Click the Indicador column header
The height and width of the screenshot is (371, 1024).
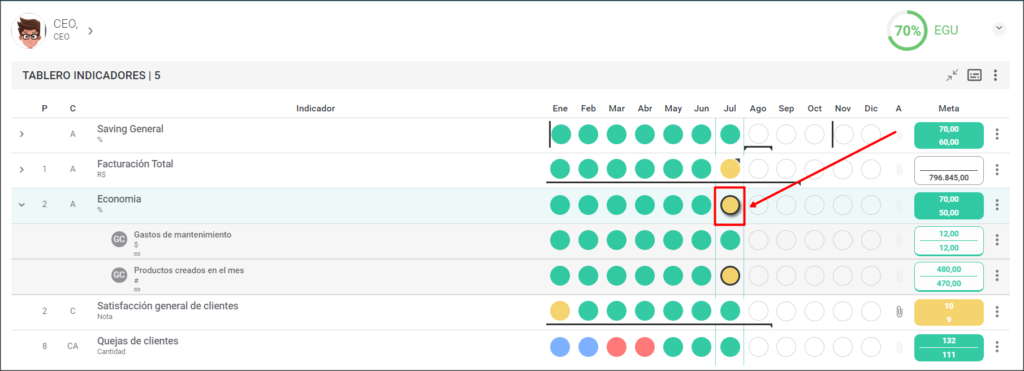pos(315,108)
